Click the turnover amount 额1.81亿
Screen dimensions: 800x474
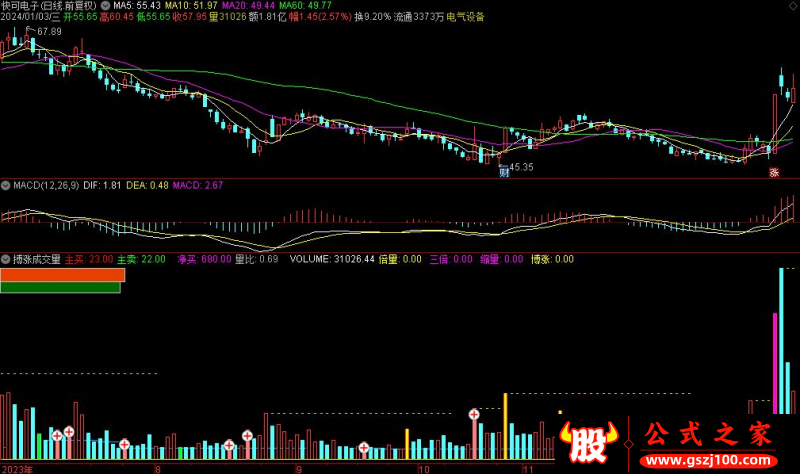point(267,17)
